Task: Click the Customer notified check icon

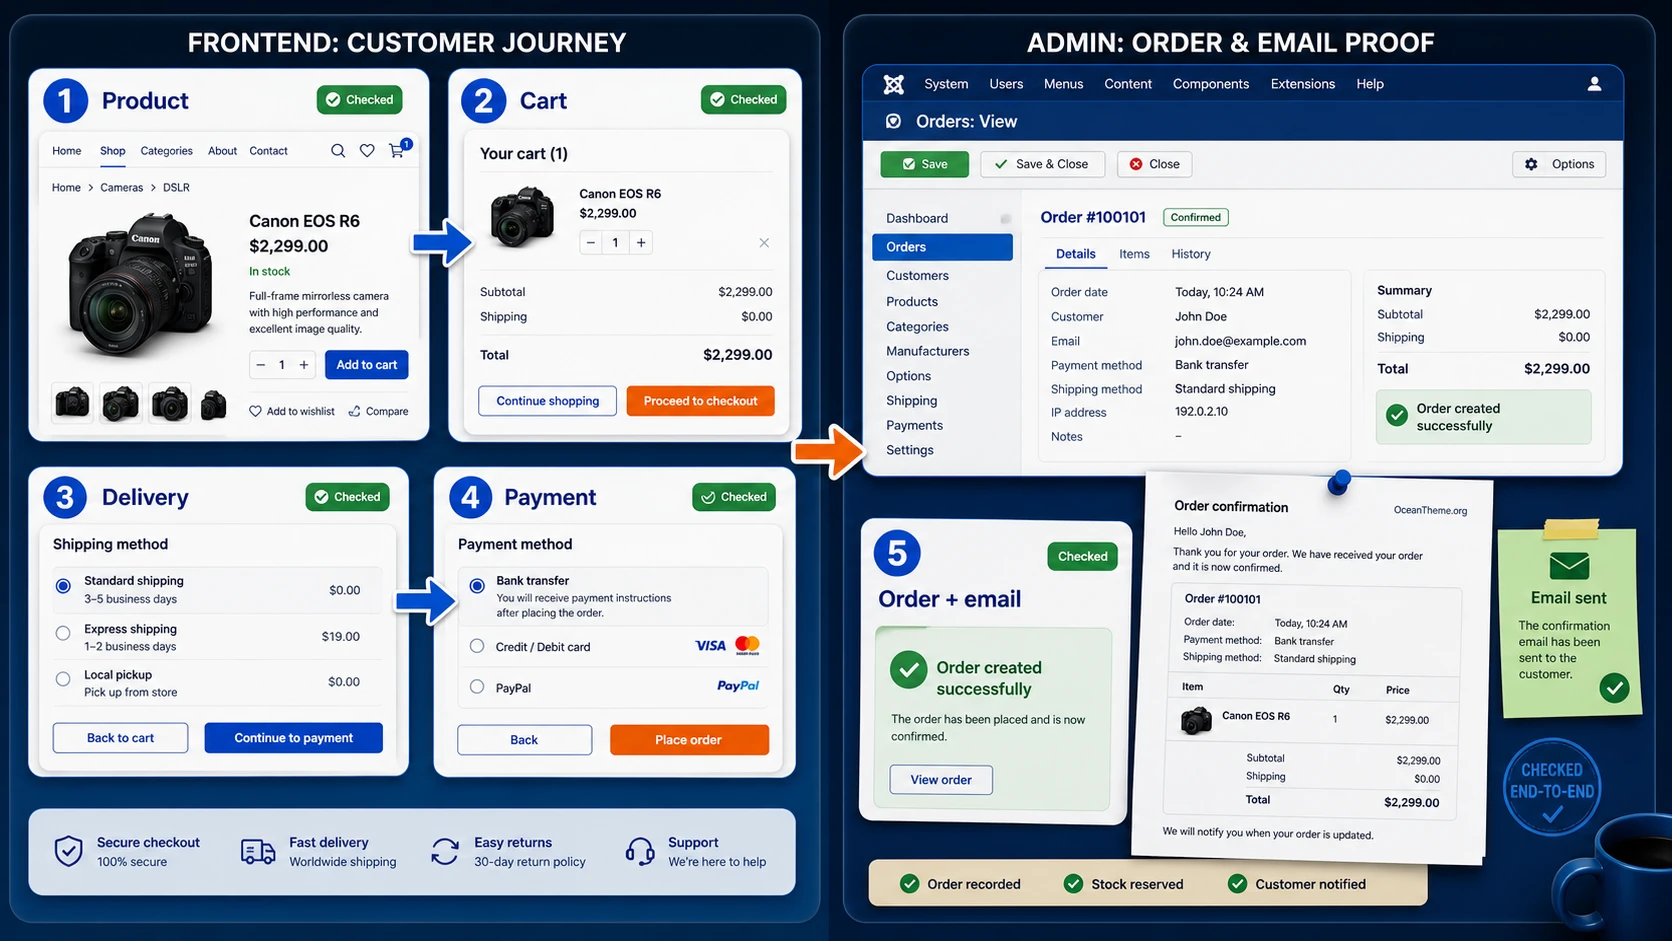Action: click(x=1237, y=884)
